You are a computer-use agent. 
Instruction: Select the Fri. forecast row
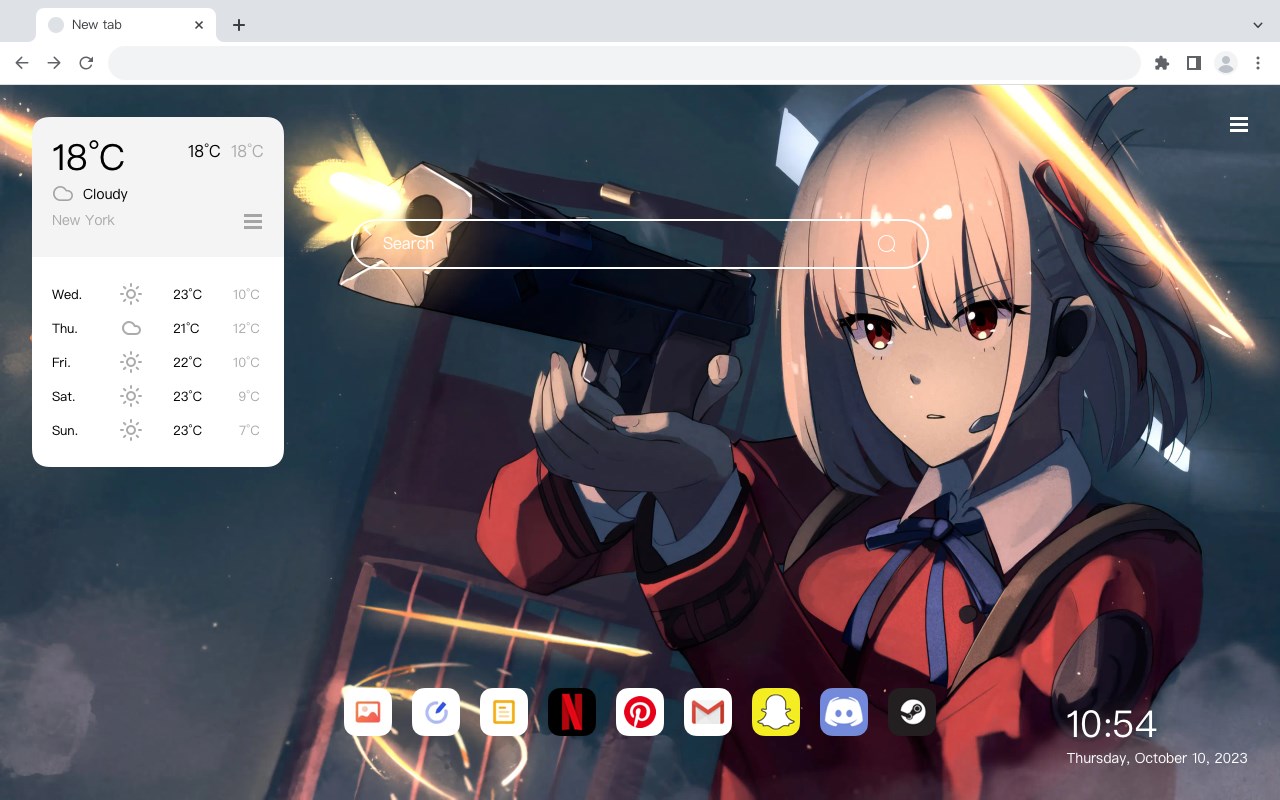pyautogui.click(x=158, y=362)
